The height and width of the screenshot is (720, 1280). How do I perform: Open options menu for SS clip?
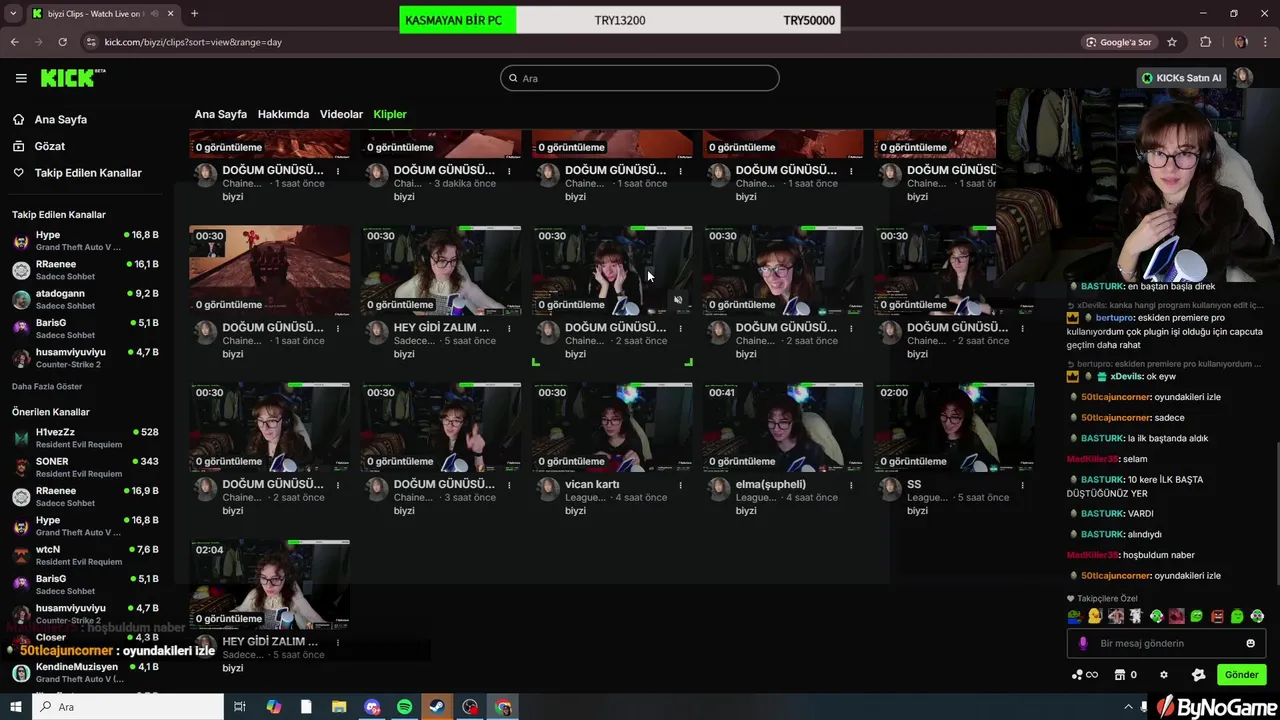pos(1022,485)
